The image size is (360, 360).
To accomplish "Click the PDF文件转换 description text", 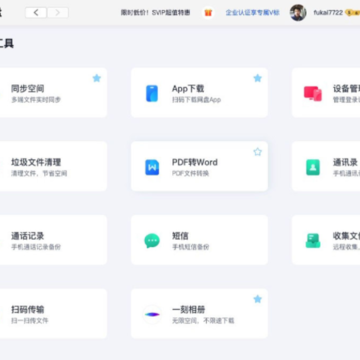I will [190, 173].
